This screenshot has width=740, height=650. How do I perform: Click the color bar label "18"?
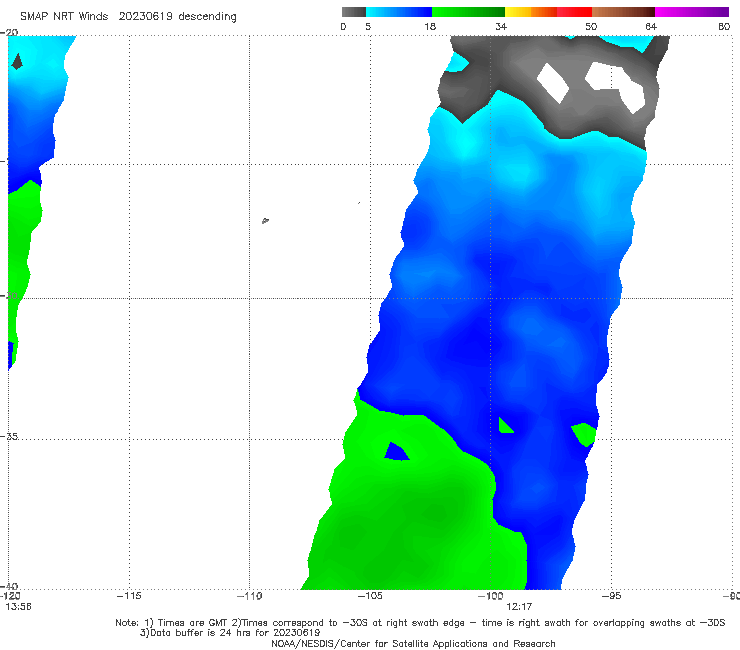[x=430, y=26]
